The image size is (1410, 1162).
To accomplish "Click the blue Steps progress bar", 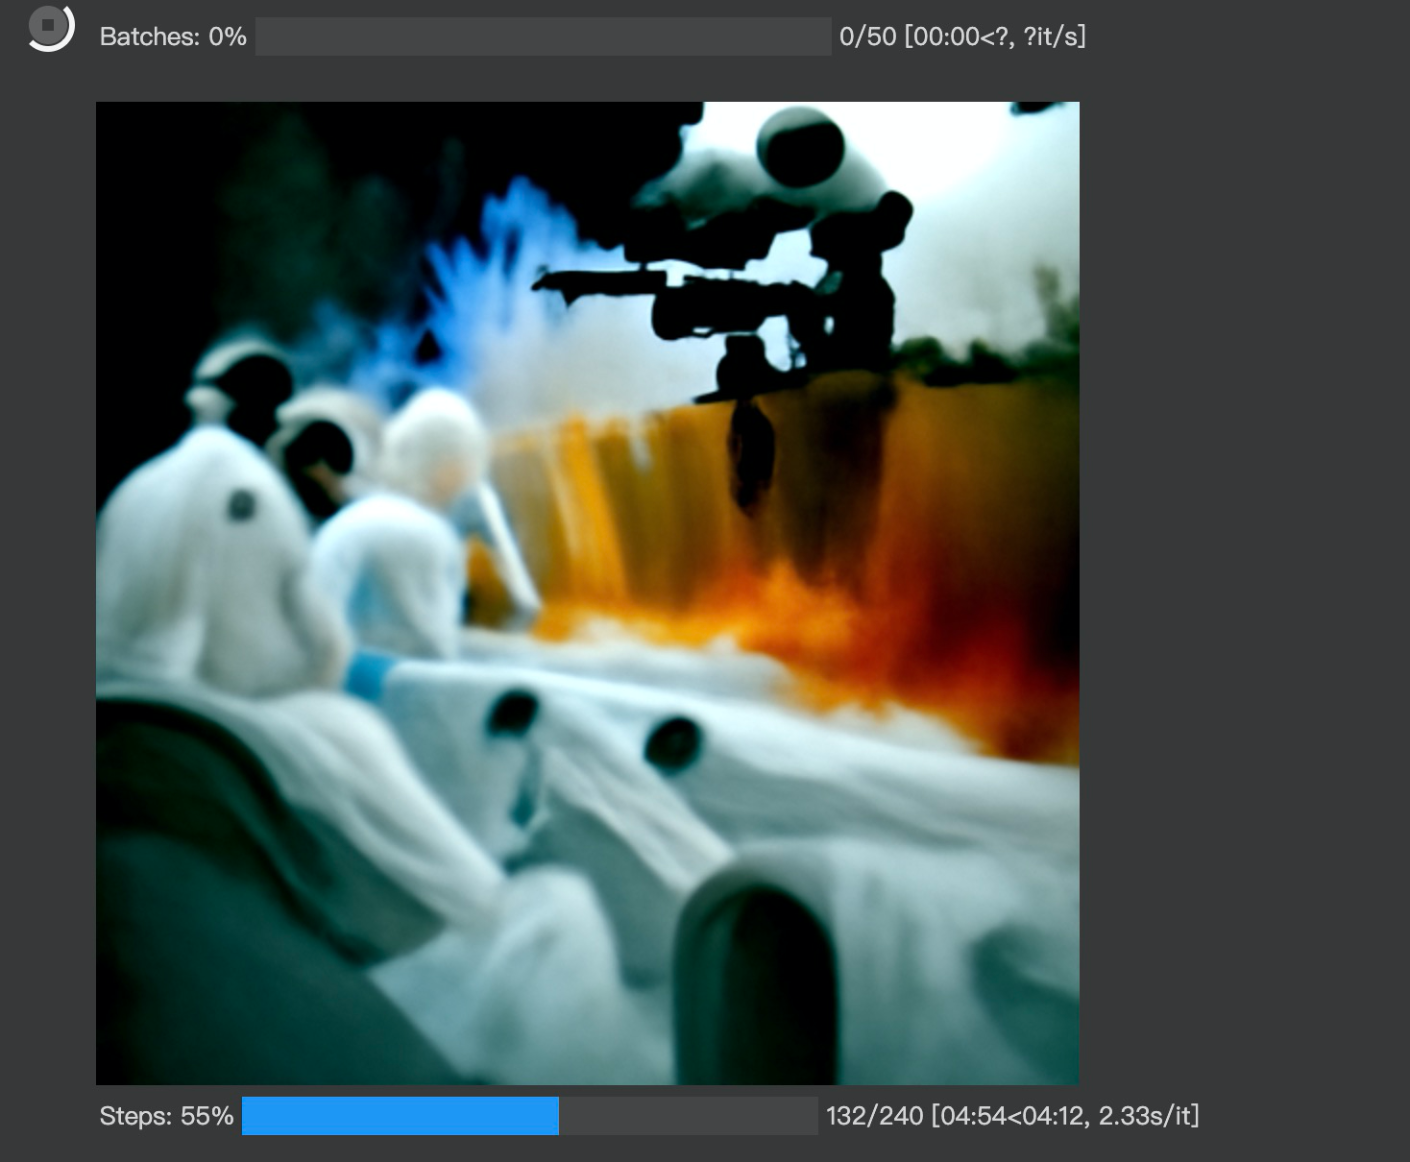I will tap(530, 1116).
